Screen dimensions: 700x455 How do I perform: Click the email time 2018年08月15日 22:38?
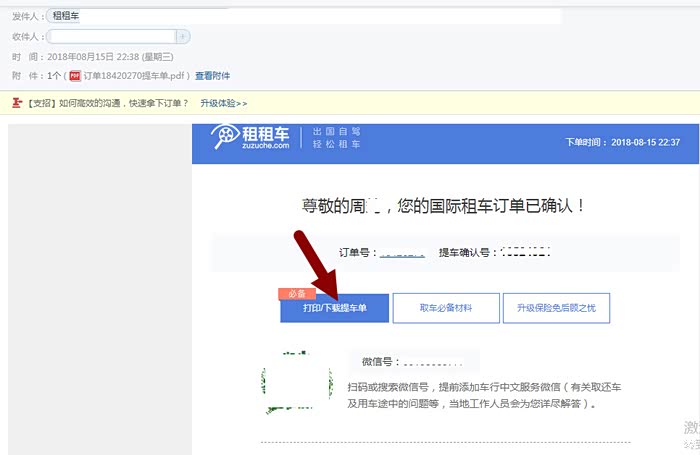click(110, 57)
